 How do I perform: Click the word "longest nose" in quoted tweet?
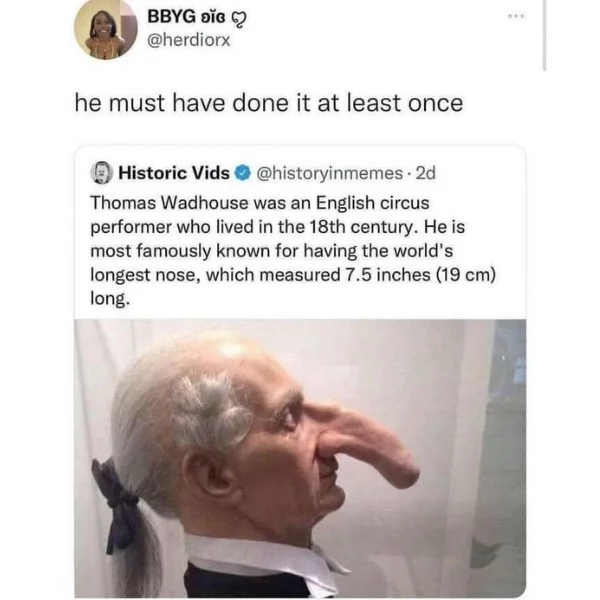(145, 275)
